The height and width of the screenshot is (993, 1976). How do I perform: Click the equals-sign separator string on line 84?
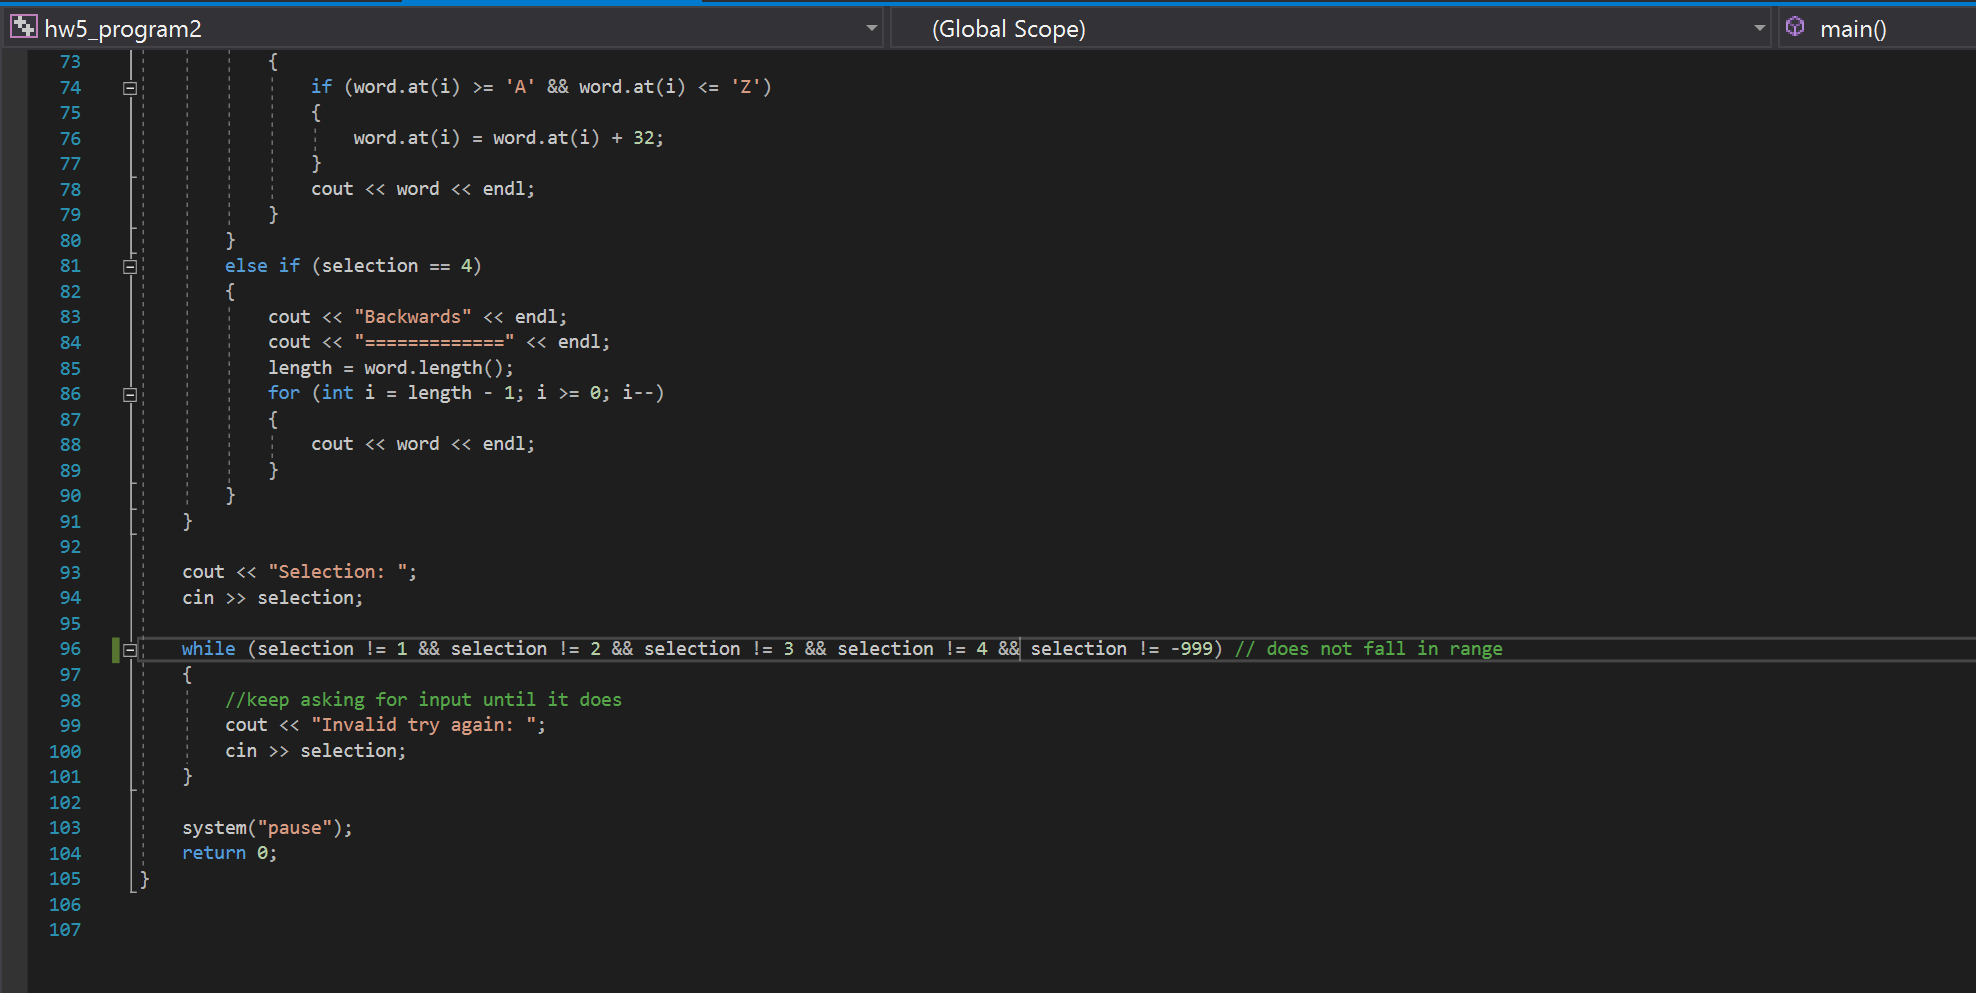pos(434,342)
